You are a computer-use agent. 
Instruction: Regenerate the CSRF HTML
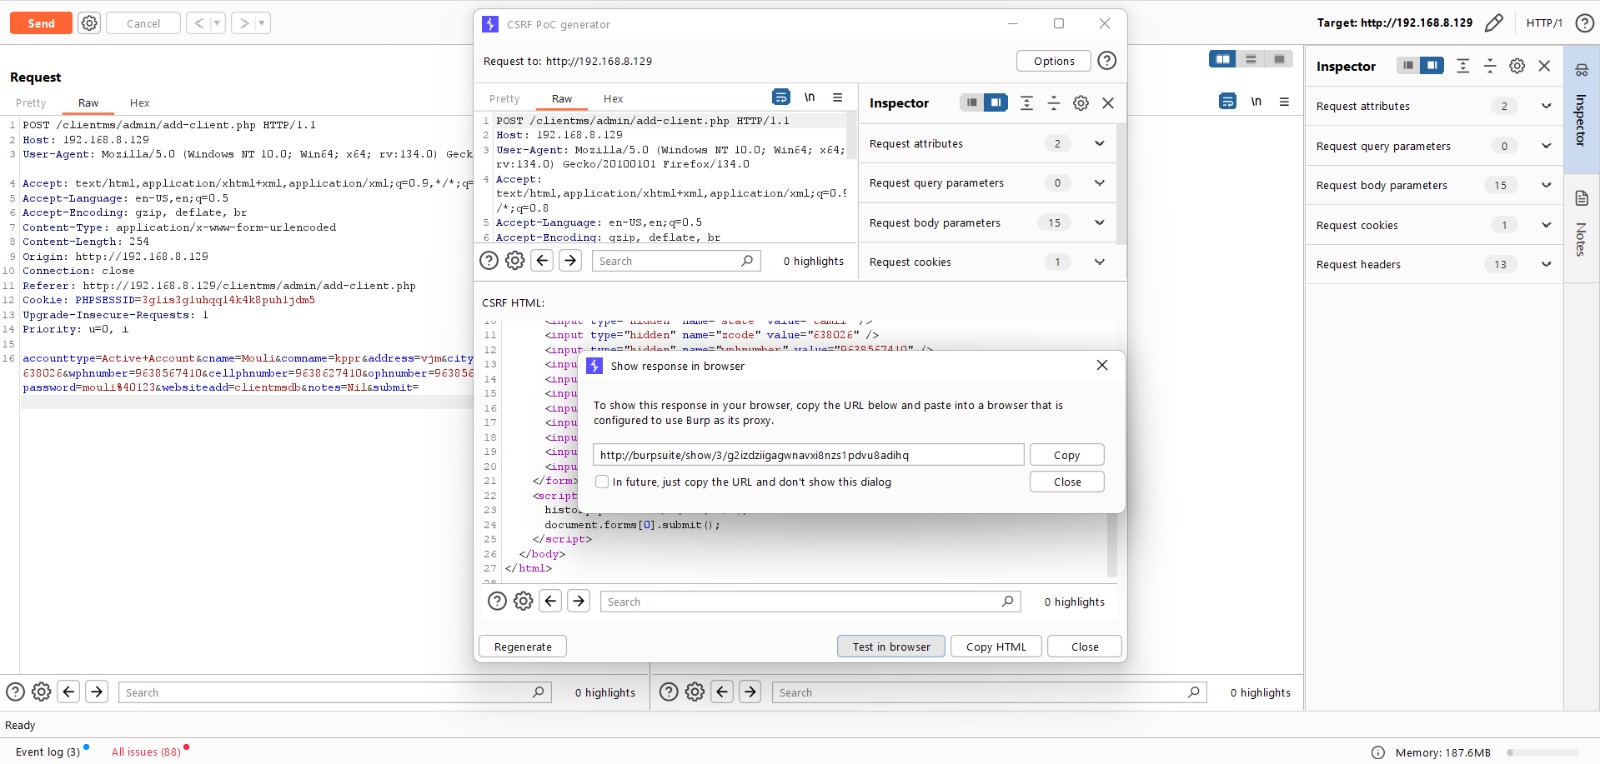click(x=522, y=647)
